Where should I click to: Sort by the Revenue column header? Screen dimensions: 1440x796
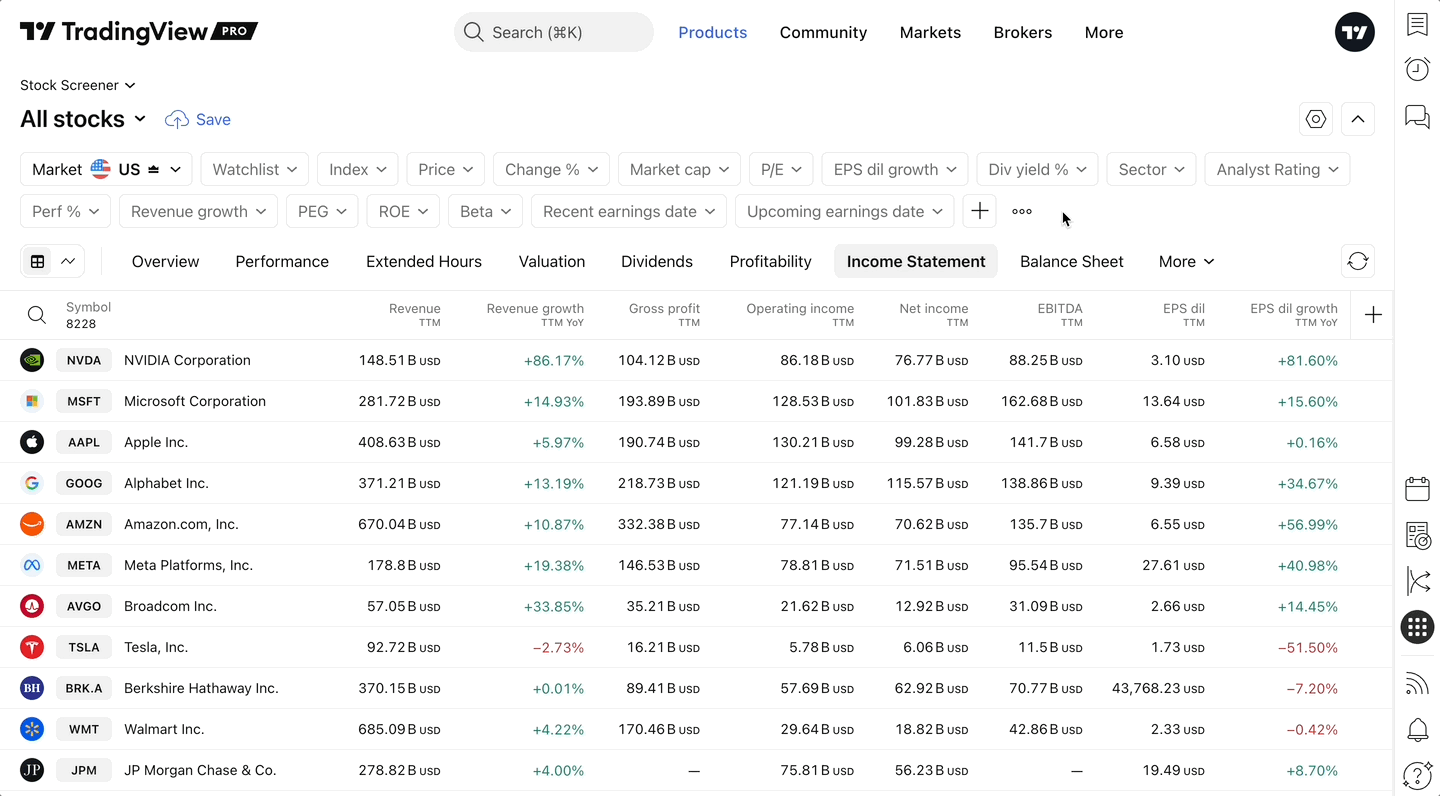coord(415,315)
